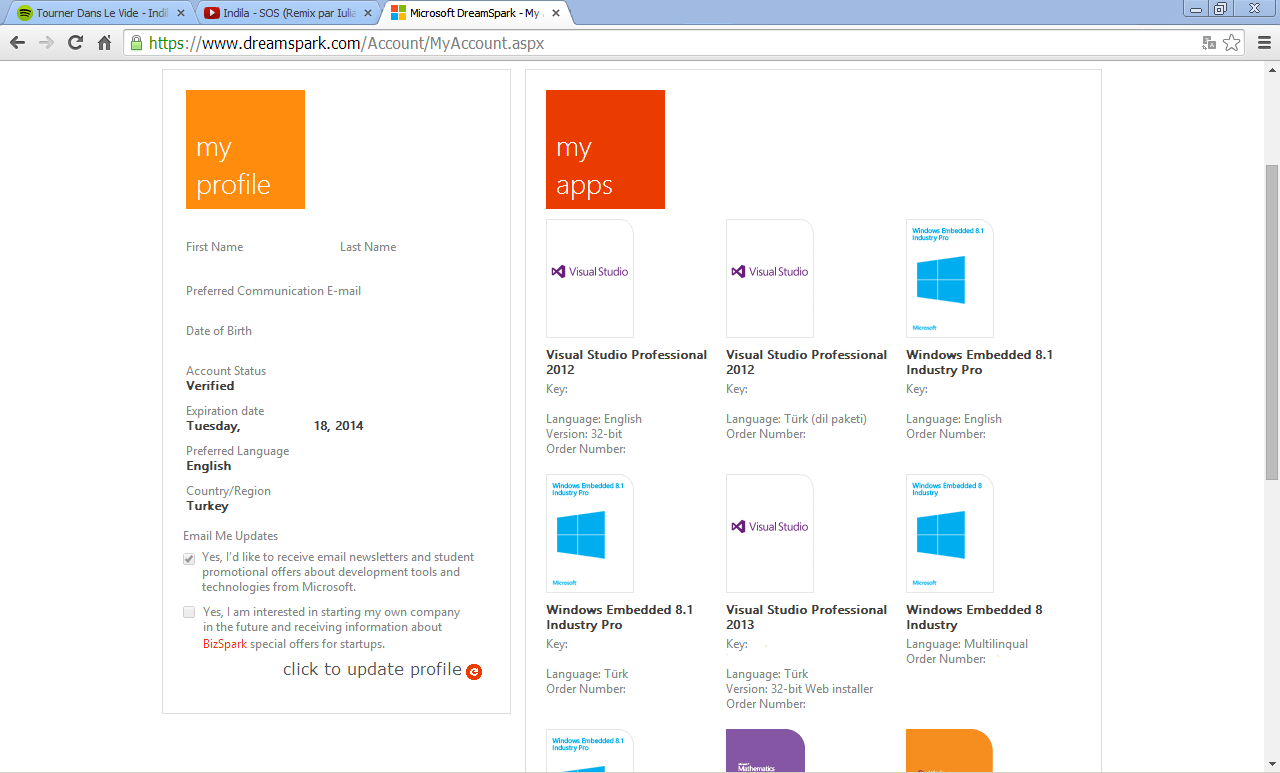Viewport: 1280px width, 773px height.
Task: Click the expiration date 'Tuesday, 18, 2014'
Action: tap(275, 426)
